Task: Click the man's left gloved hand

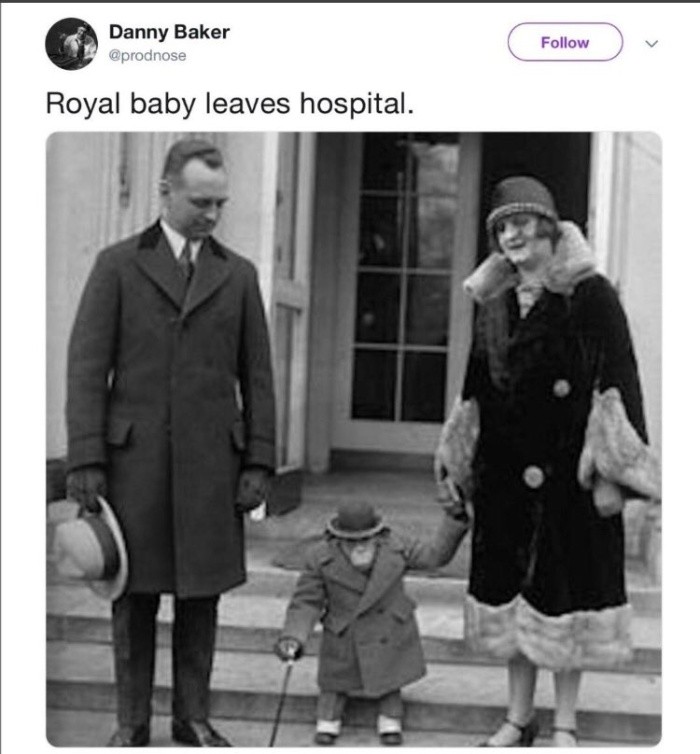Action: (x=252, y=488)
